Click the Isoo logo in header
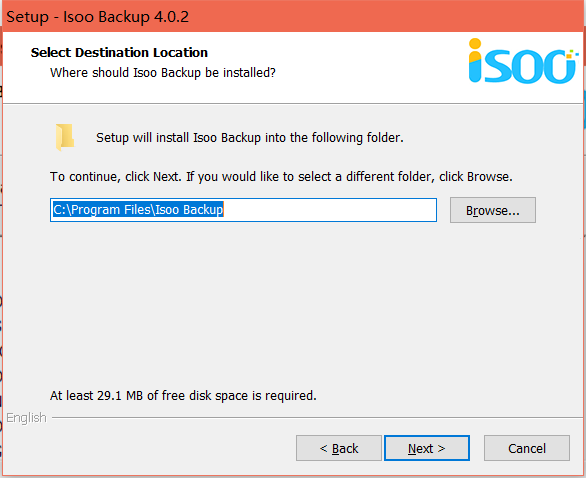This screenshot has width=586, height=478. tap(523, 61)
